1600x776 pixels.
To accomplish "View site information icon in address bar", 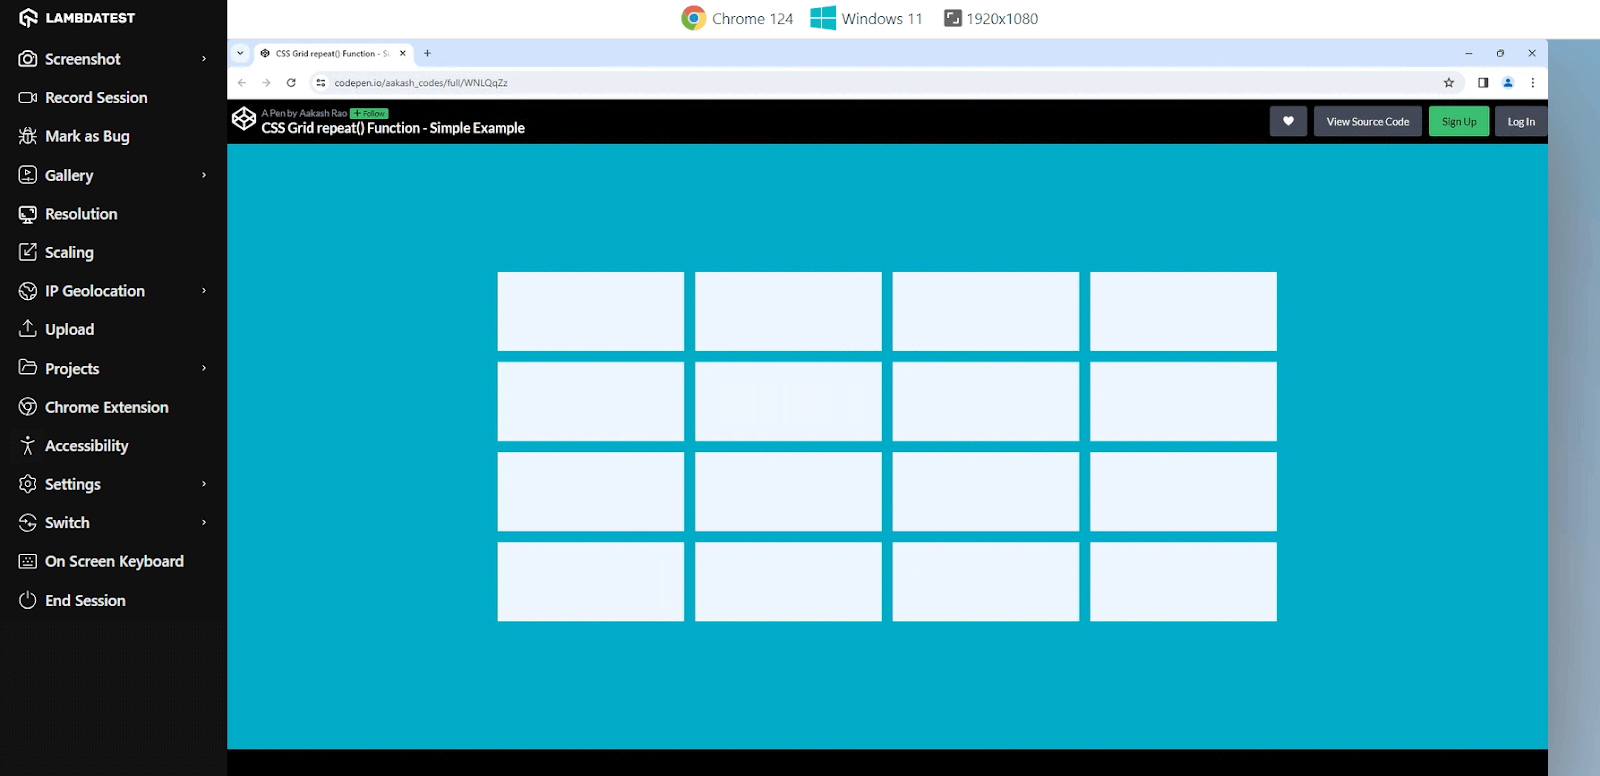I will point(321,83).
